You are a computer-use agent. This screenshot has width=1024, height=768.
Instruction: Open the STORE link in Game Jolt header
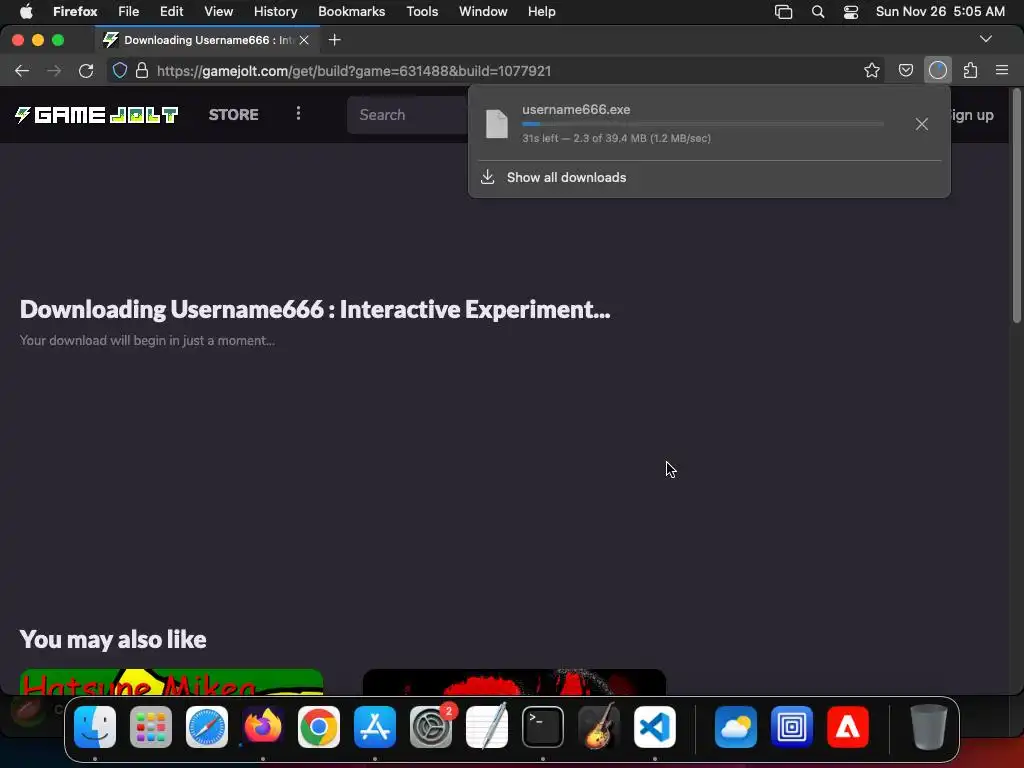233,115
